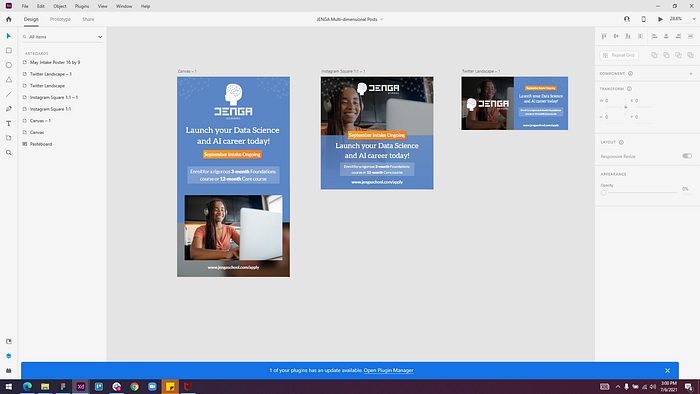The height and width of the screenshot is (394, 700).
Task: Apply Exclude Overlap boolean operation
Action: [x=690, y=55]
